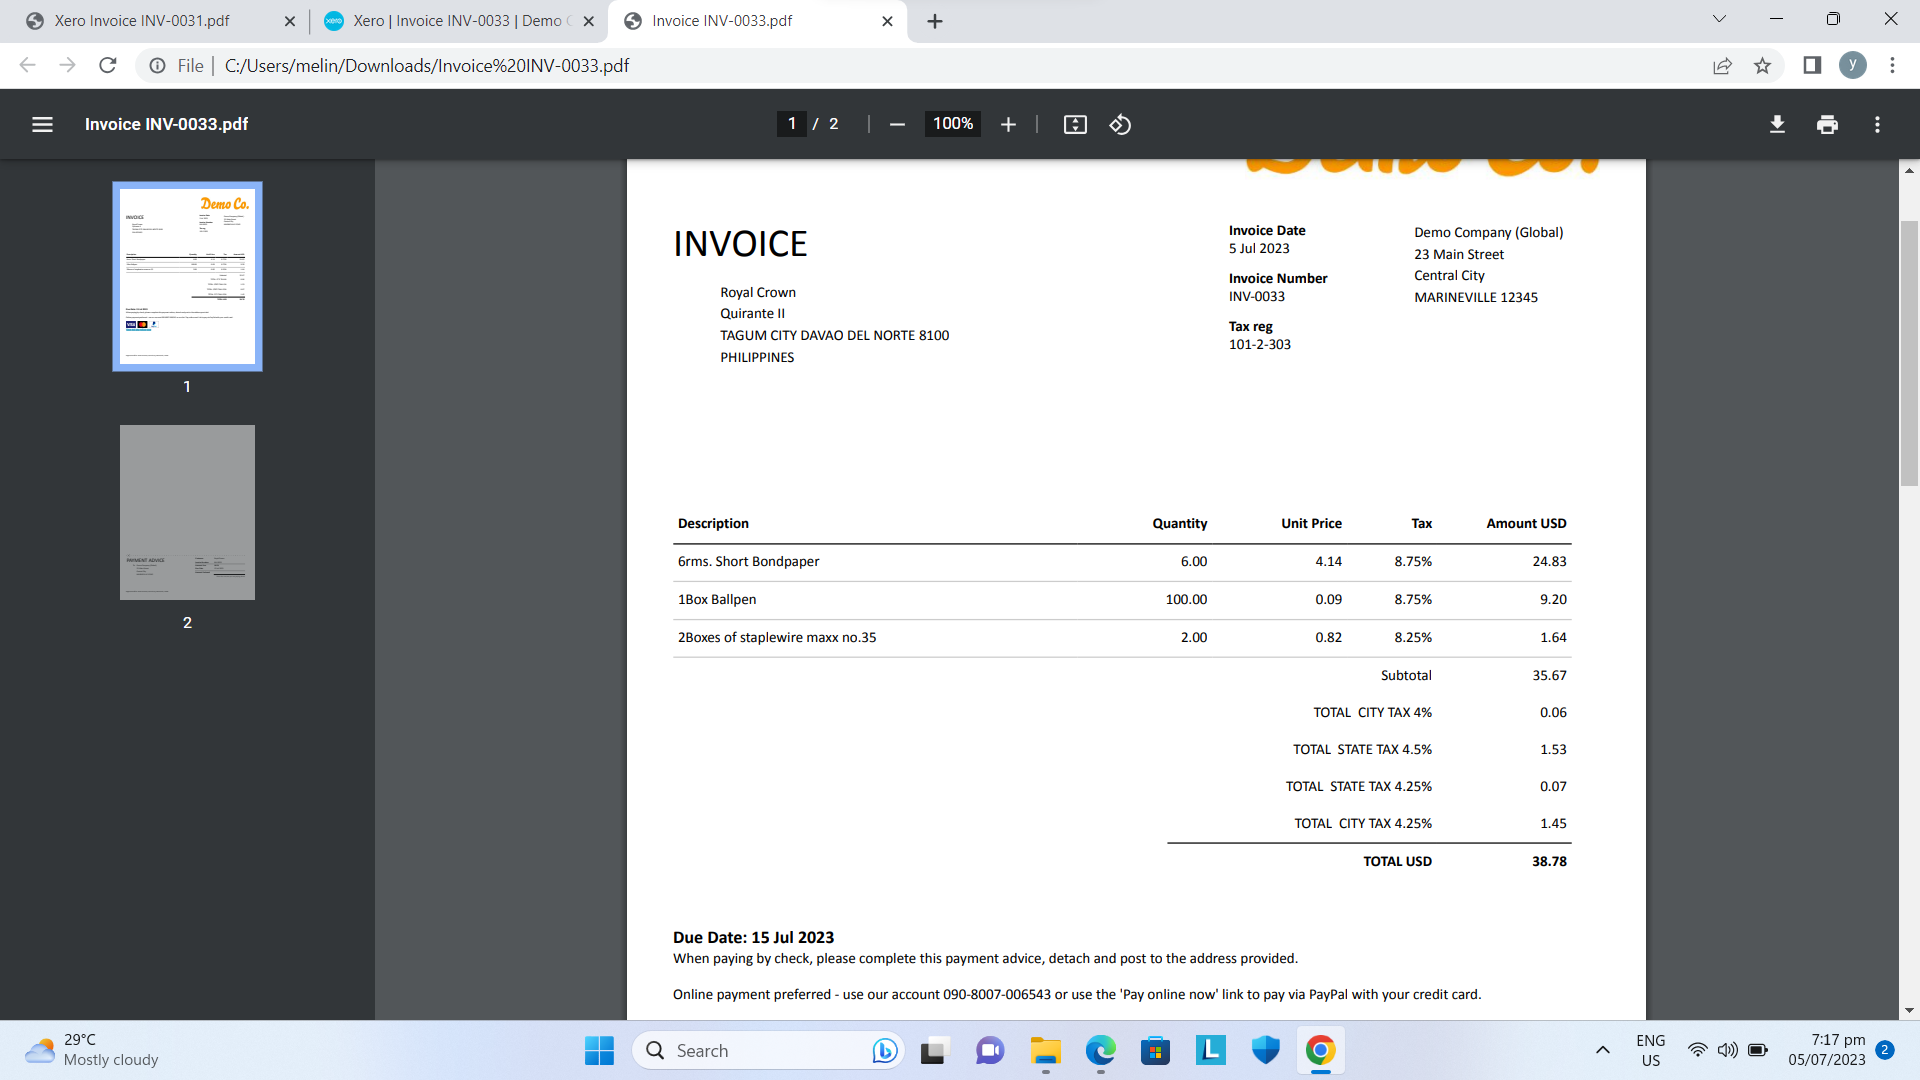The image size is (1920, 1080).
Task: Click the zoom out minus button
Action: pos(897,124)
